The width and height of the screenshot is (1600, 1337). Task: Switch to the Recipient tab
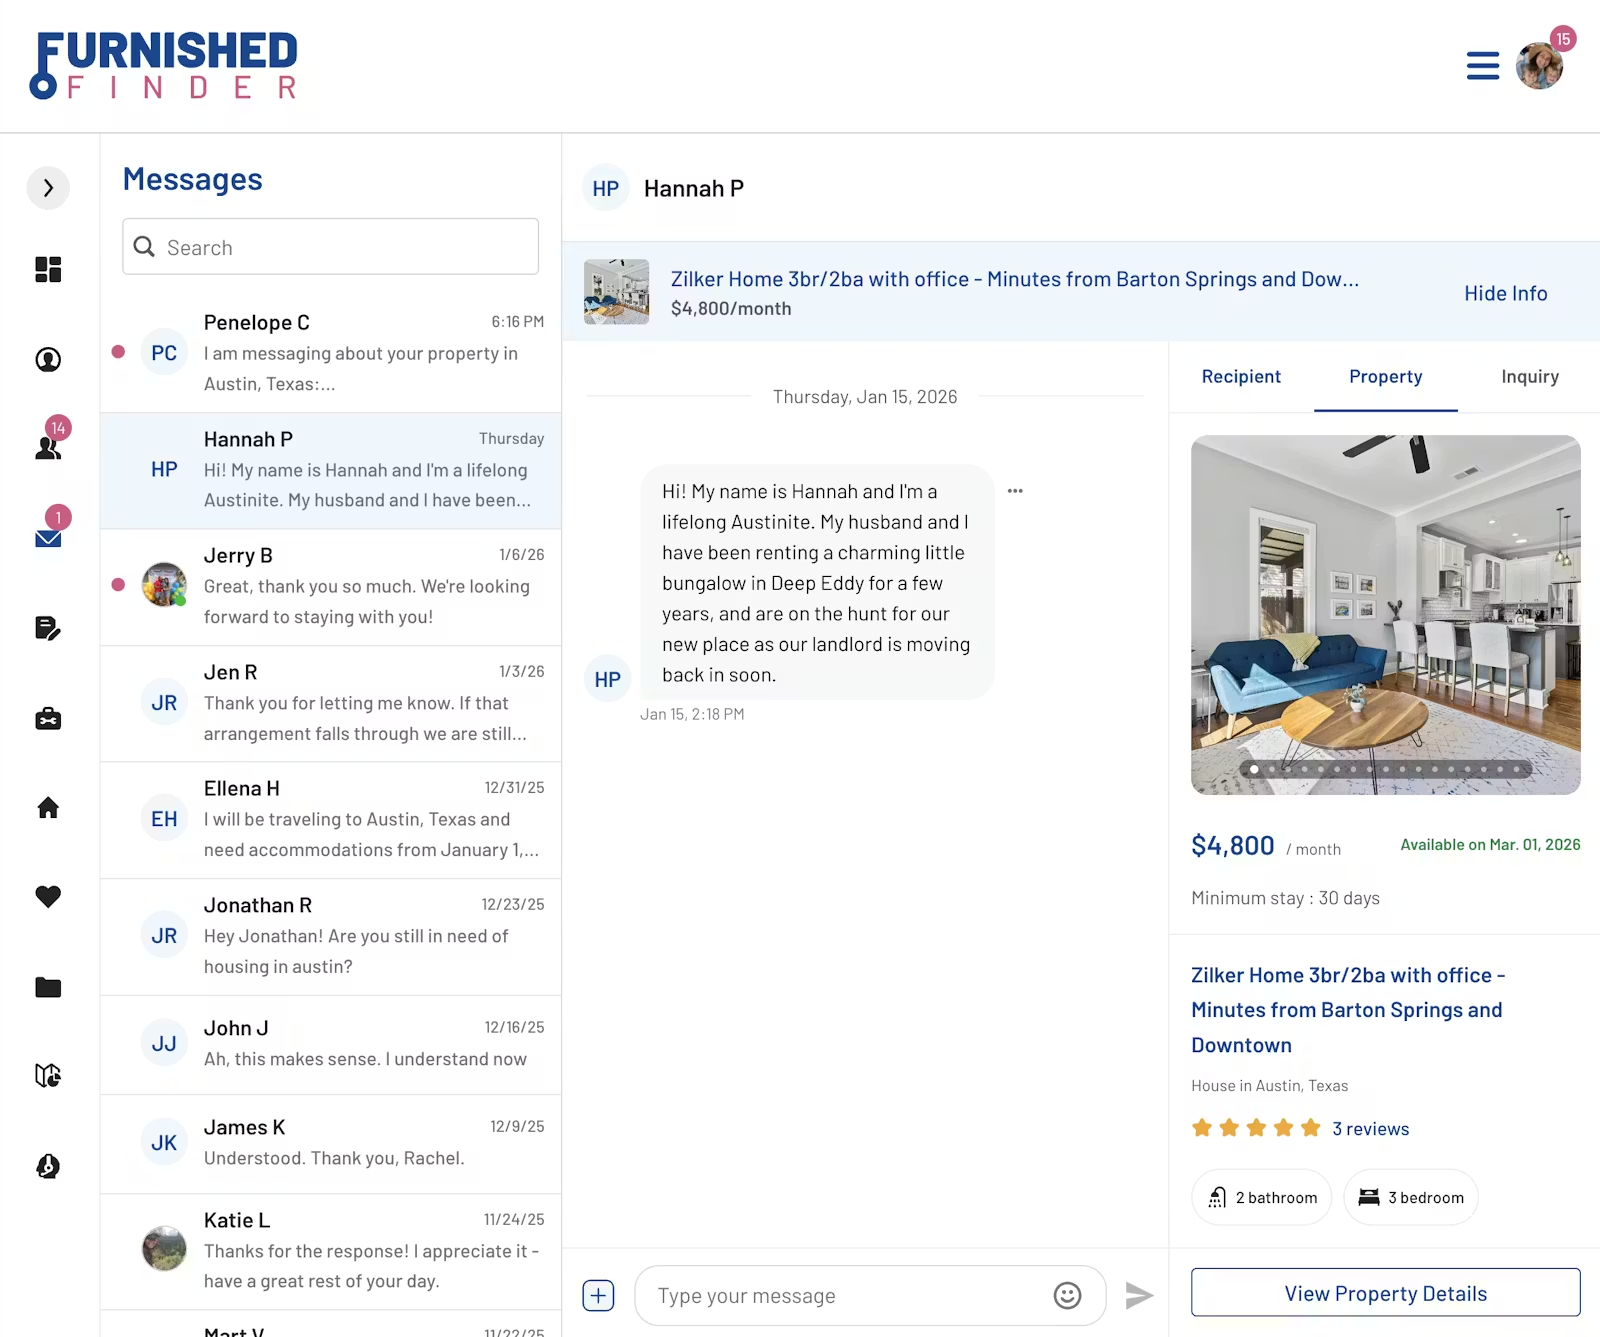coord(1241,377)
